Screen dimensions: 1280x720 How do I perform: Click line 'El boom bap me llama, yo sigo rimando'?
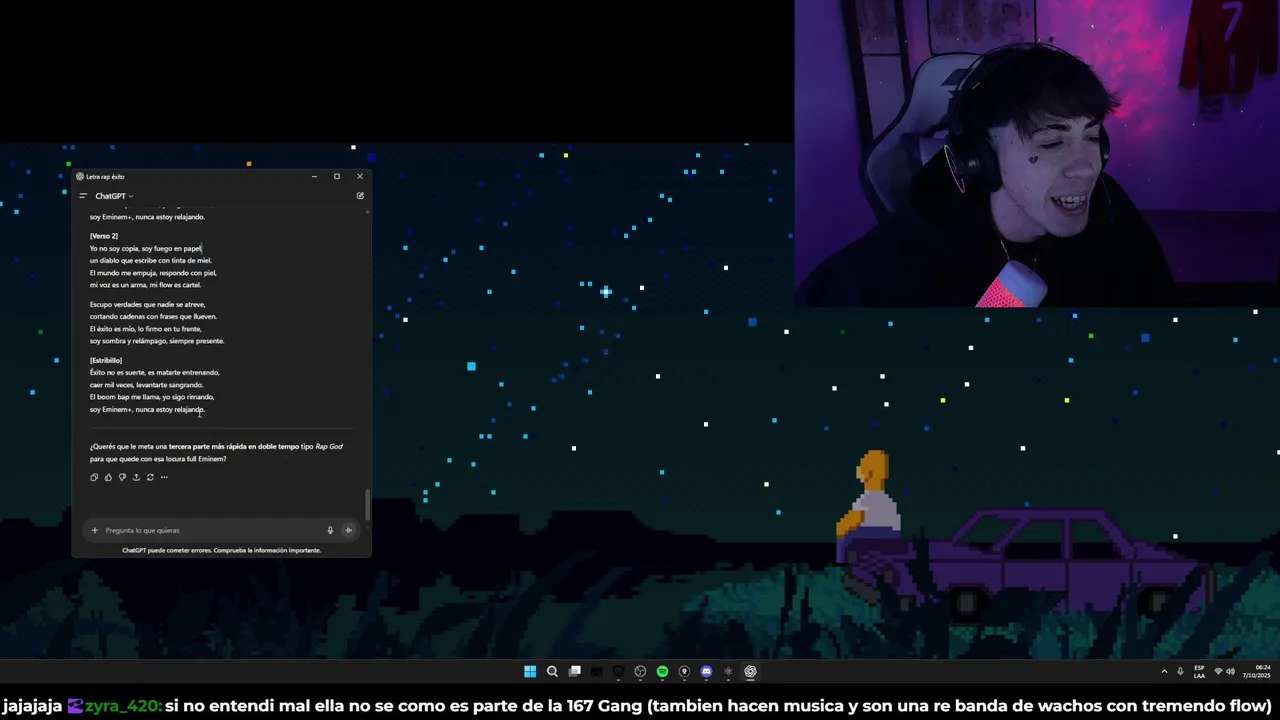[152, 397]
